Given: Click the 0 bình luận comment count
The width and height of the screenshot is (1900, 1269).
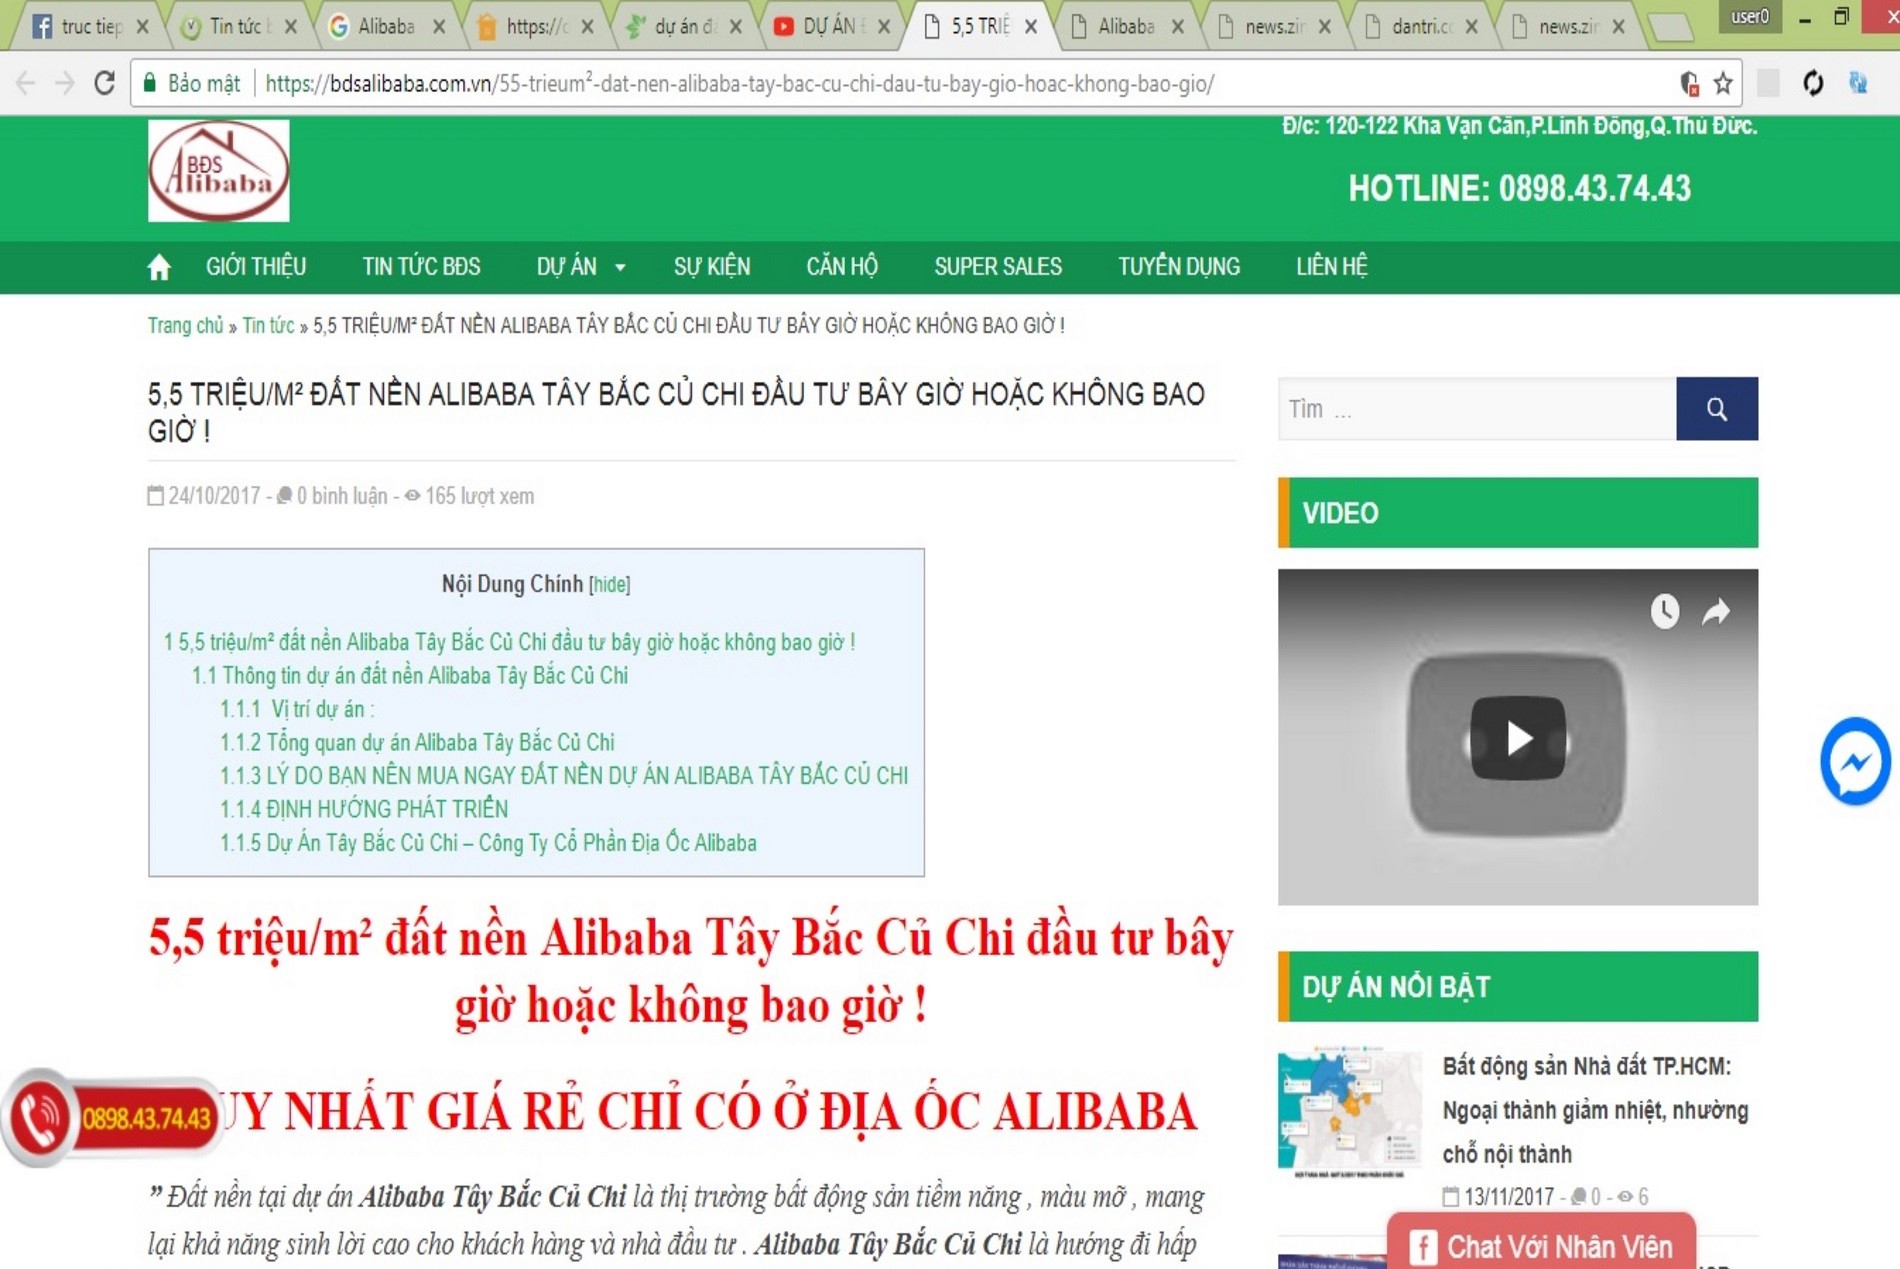Looking at the screenshot, I should coord(333,496).
